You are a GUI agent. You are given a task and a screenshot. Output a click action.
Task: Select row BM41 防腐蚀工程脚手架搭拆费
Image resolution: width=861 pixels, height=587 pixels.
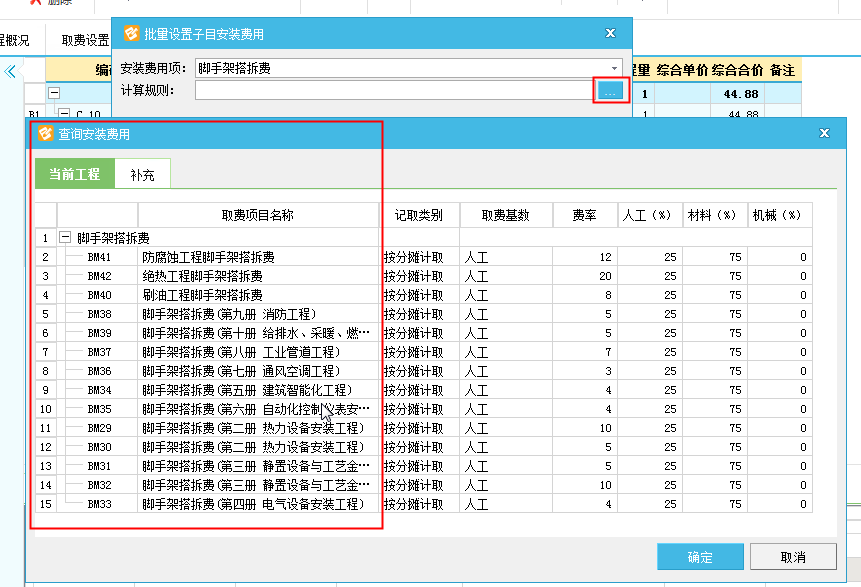pos(208,257)
